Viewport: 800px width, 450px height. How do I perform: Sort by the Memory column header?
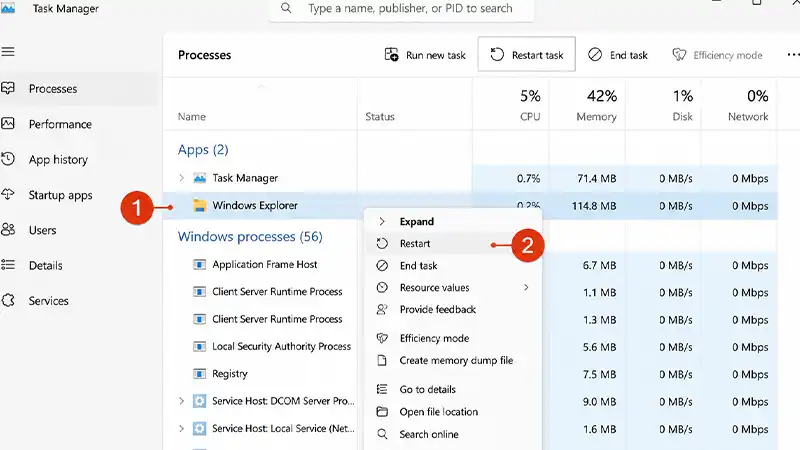596,116
